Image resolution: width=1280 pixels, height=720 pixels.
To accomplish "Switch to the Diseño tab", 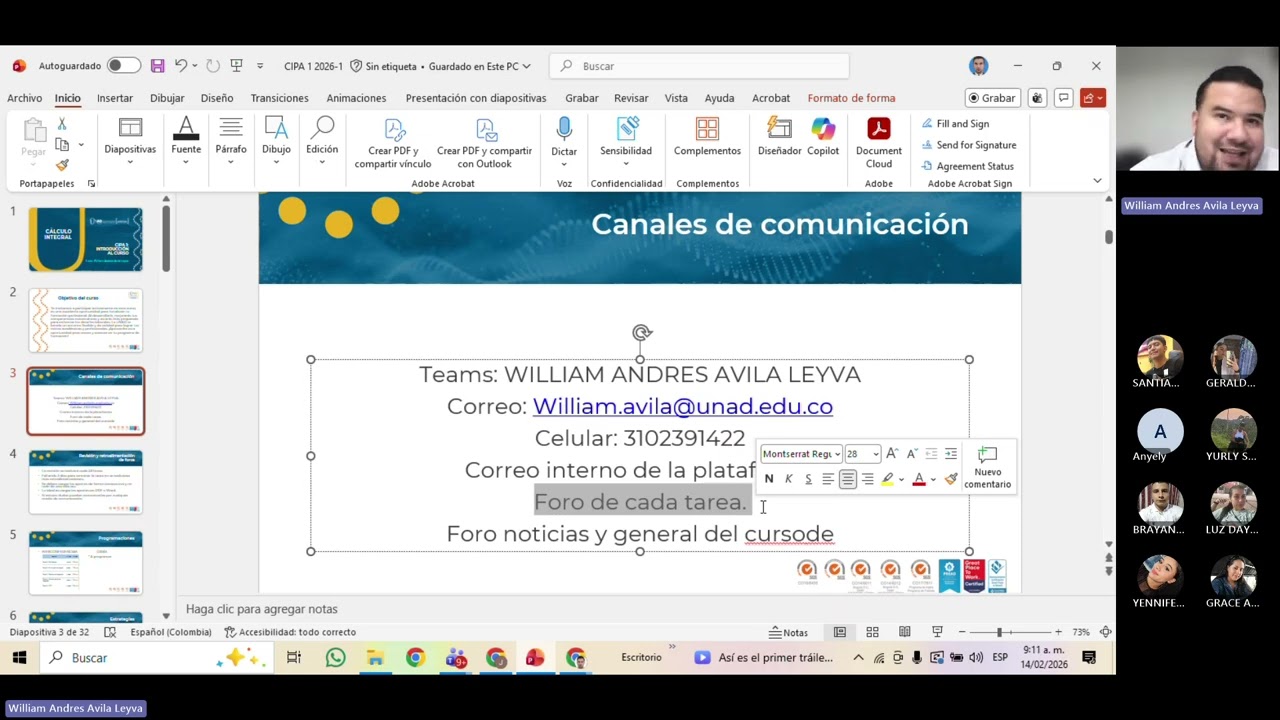I will click(x=216, y=98).
